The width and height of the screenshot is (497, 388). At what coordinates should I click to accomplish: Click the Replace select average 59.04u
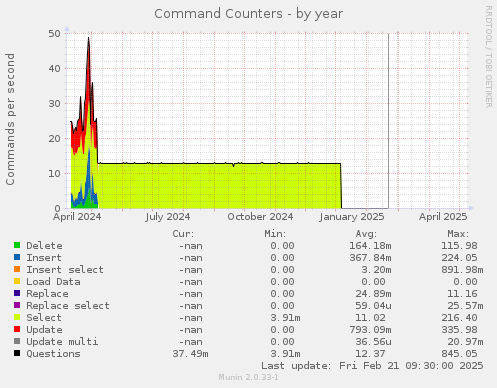[x=373, y=306]
